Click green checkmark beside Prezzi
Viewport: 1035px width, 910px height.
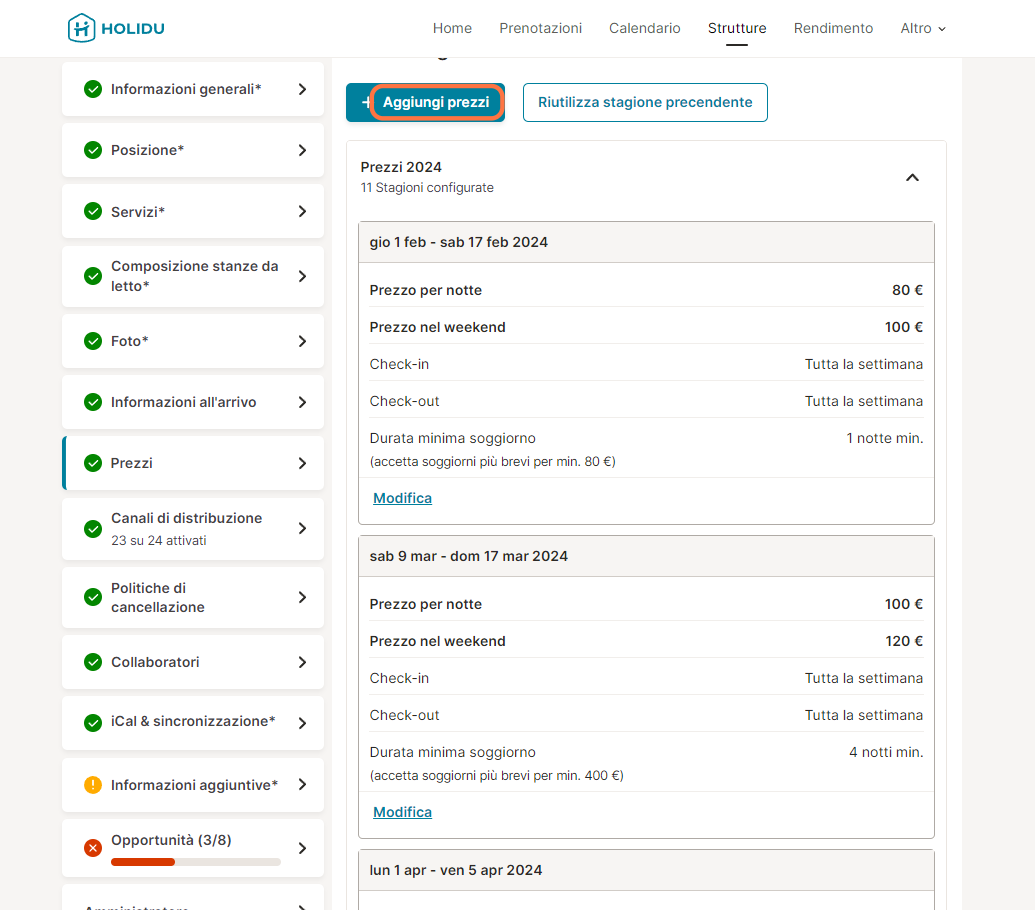click(93, 463)
